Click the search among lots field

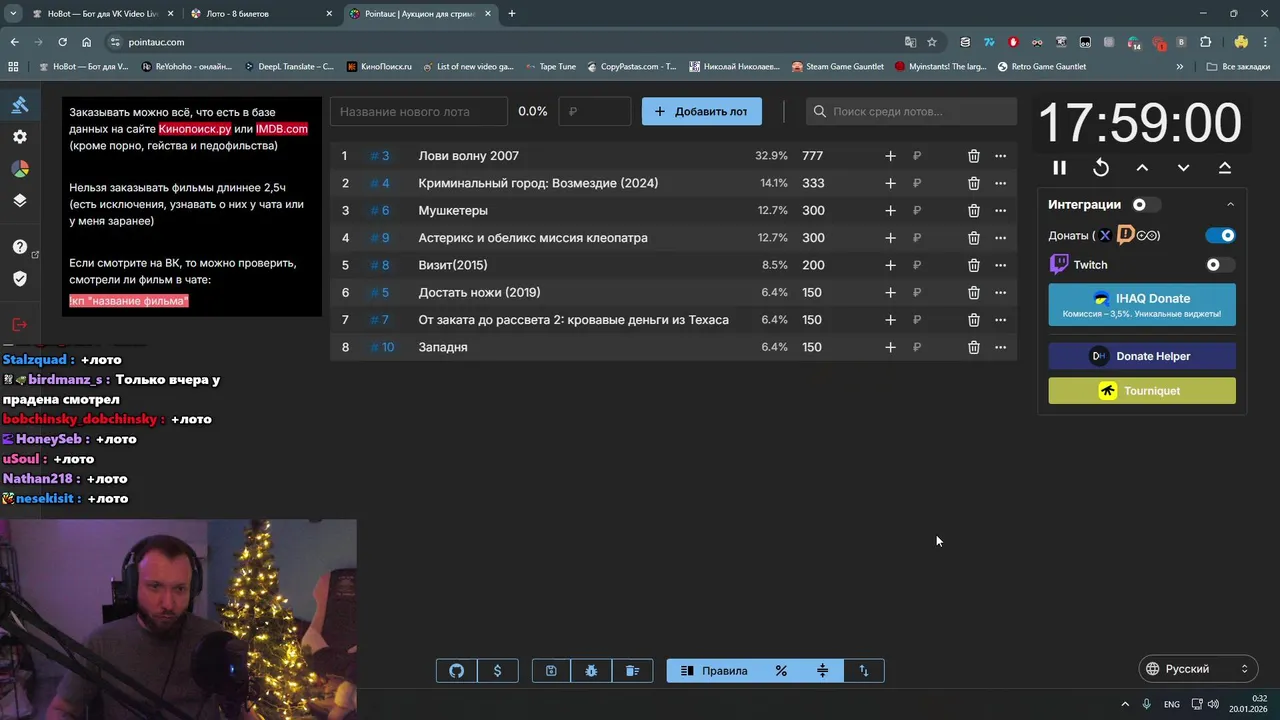click(x=911, y=112)
